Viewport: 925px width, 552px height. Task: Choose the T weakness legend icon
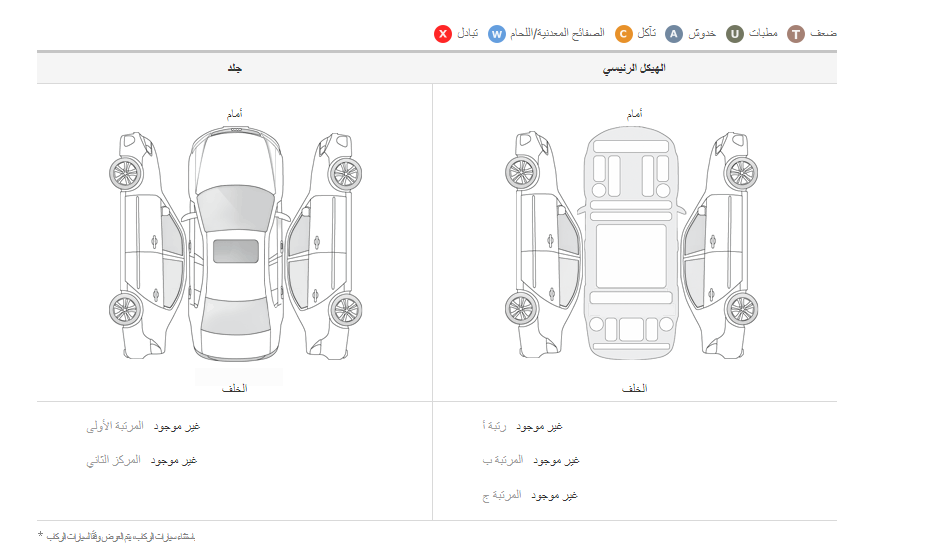(x=796, y=34)
